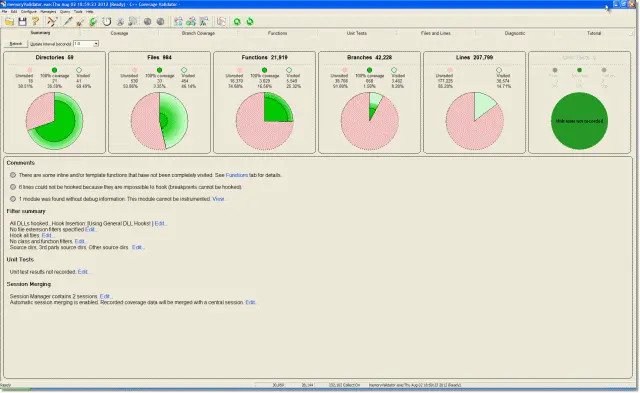Screen dimensions: 640x393
Task: Click the syringe inject toolbar icon
Action: [x=68, y=22]
